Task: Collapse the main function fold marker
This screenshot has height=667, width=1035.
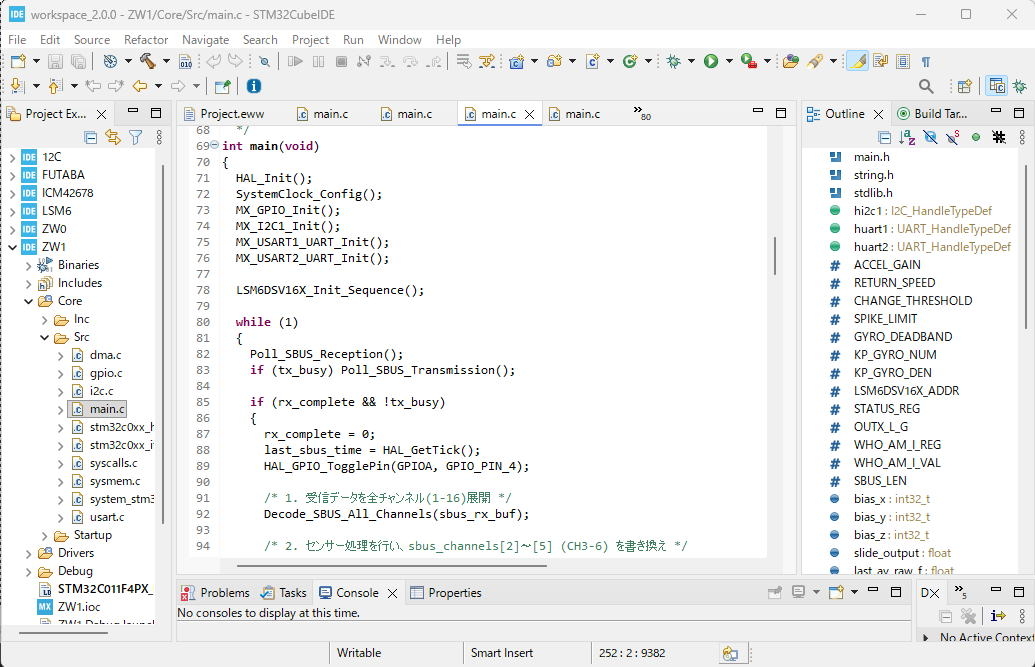Action: [x=214, y=145]
